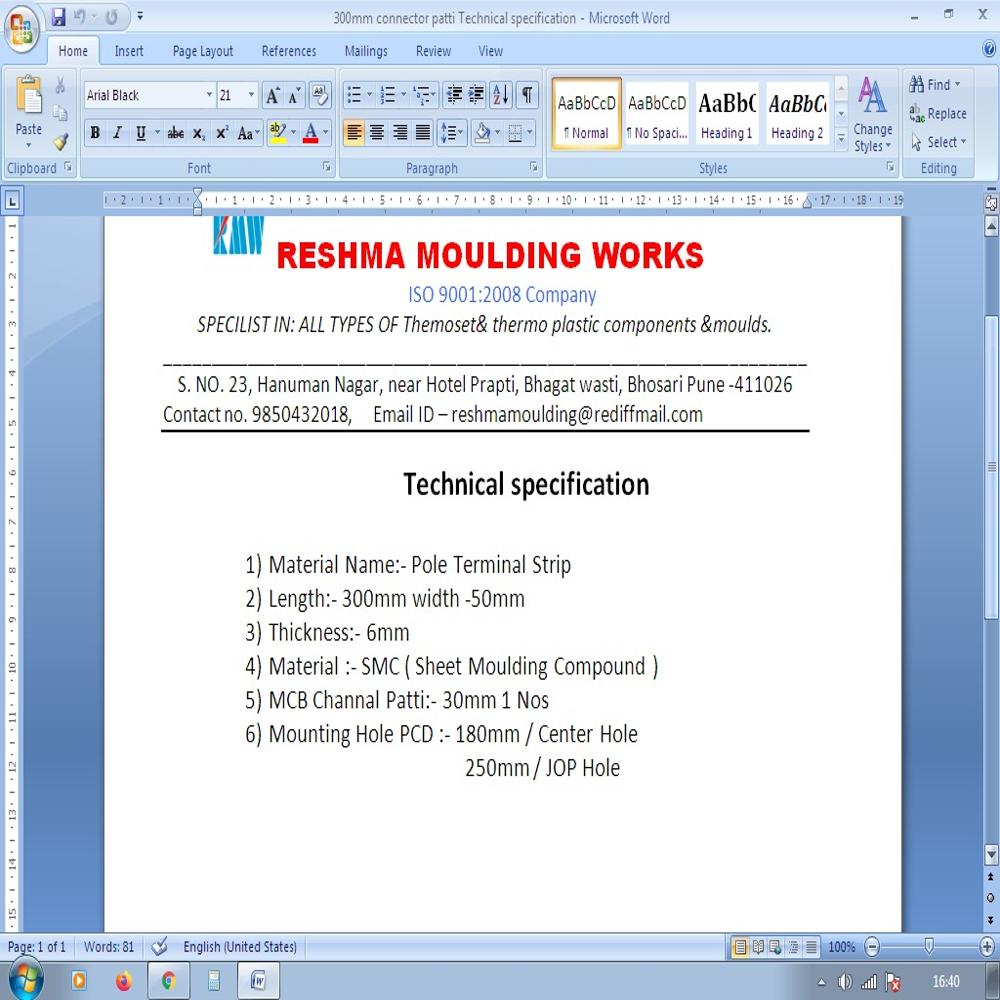Apply the Heading 2 style
This screenshot has height=1000, width=1000.
click(x=797, y=114)
